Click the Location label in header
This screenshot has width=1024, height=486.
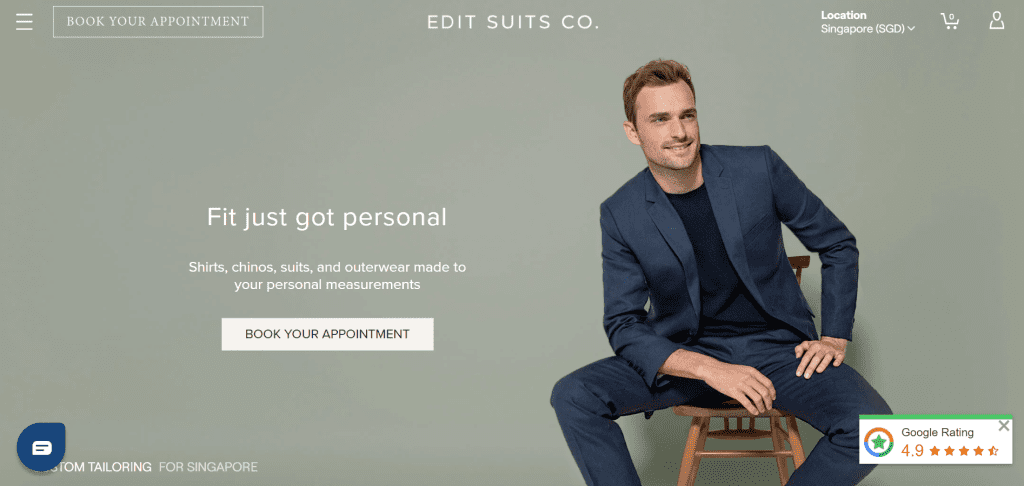(x=844, y=15)
